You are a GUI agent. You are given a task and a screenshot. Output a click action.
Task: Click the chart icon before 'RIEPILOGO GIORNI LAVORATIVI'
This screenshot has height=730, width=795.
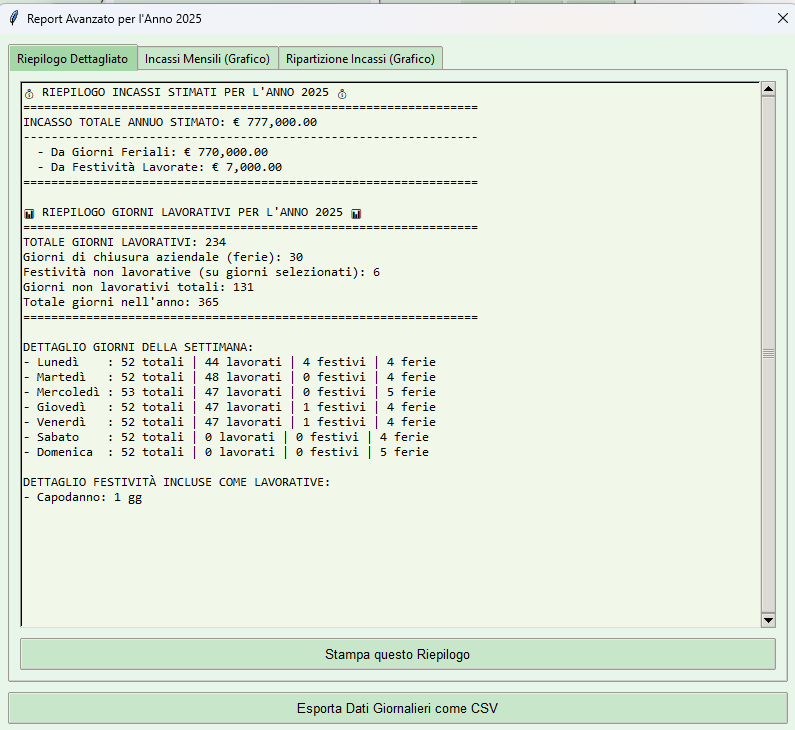point(29,213)
